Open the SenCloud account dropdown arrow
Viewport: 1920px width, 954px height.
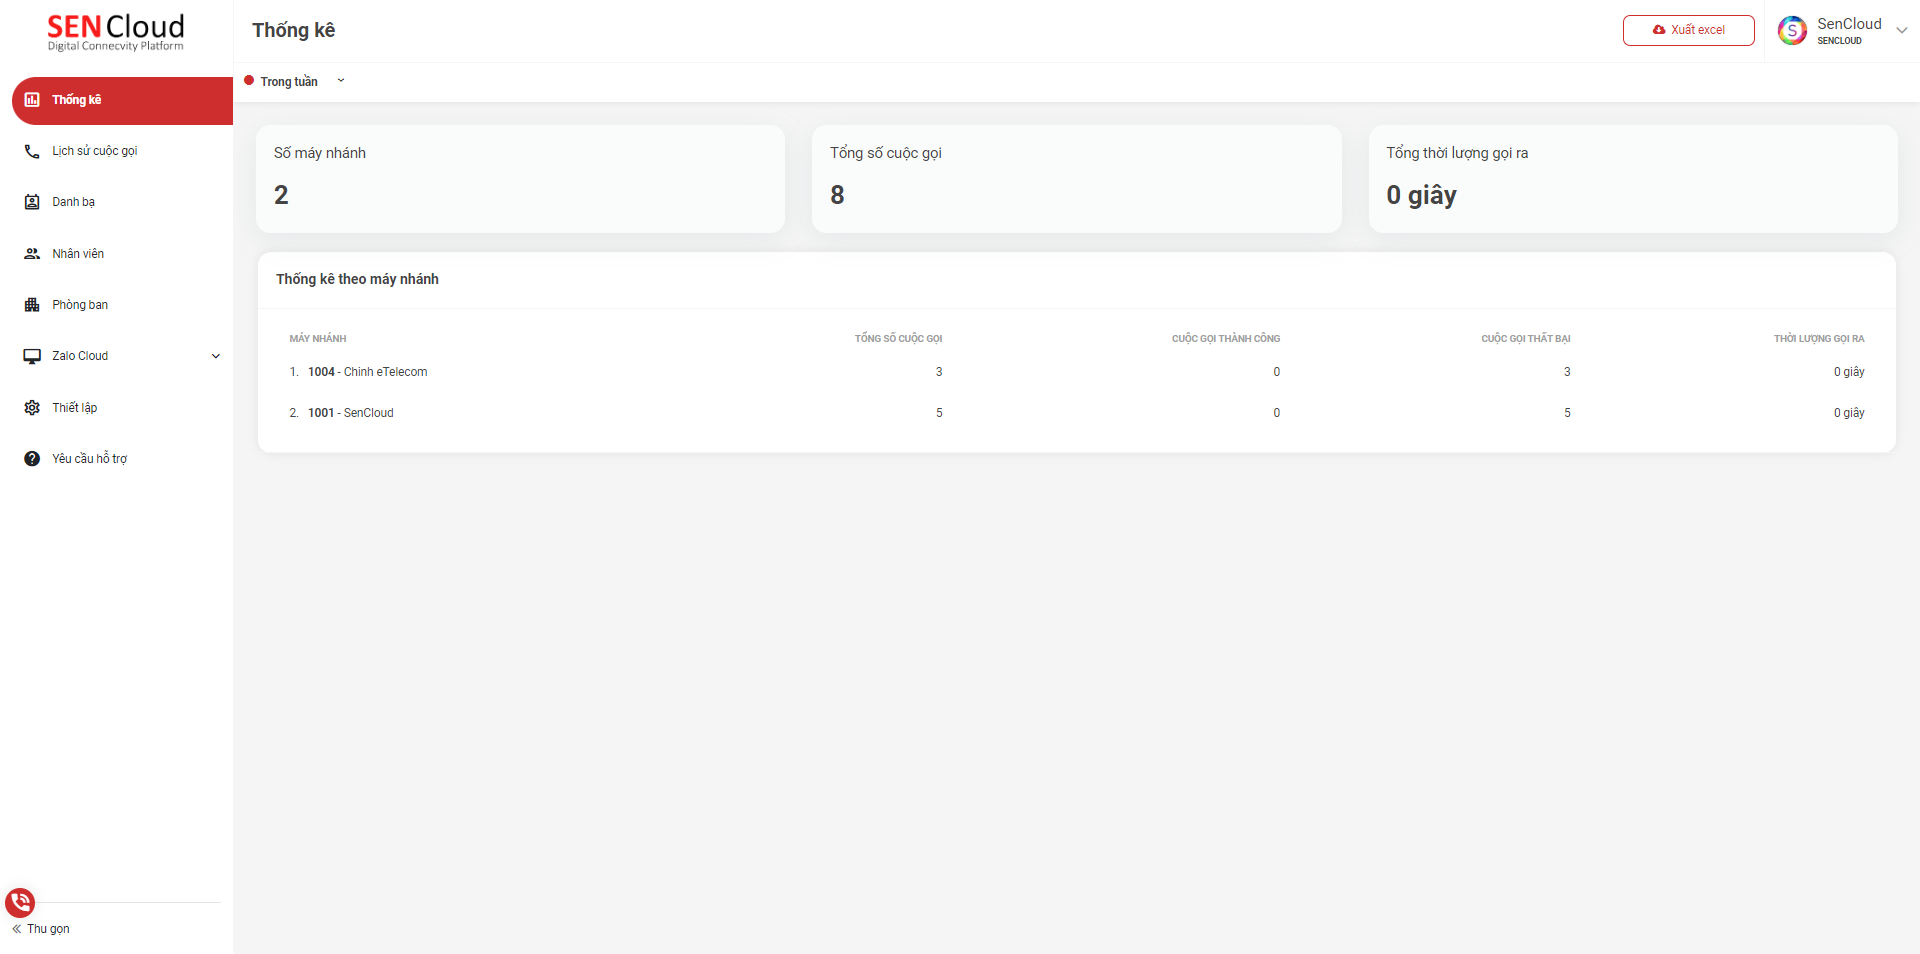1901,30
